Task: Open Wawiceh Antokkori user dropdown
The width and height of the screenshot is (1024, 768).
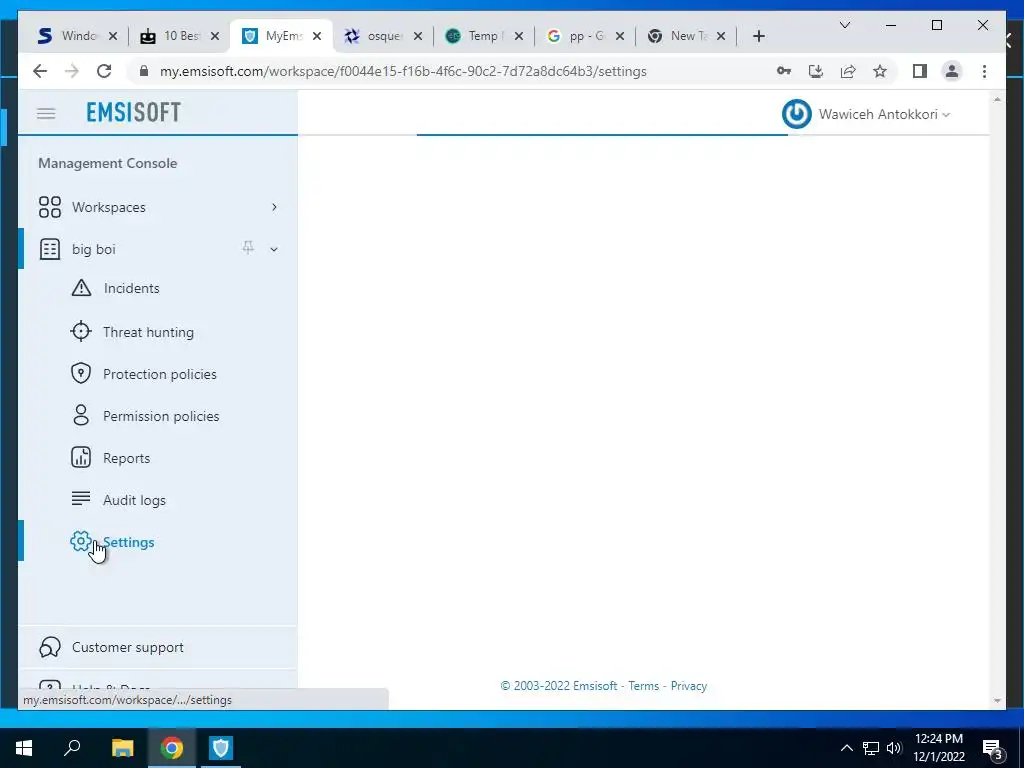Action: [x=884, y=114]
